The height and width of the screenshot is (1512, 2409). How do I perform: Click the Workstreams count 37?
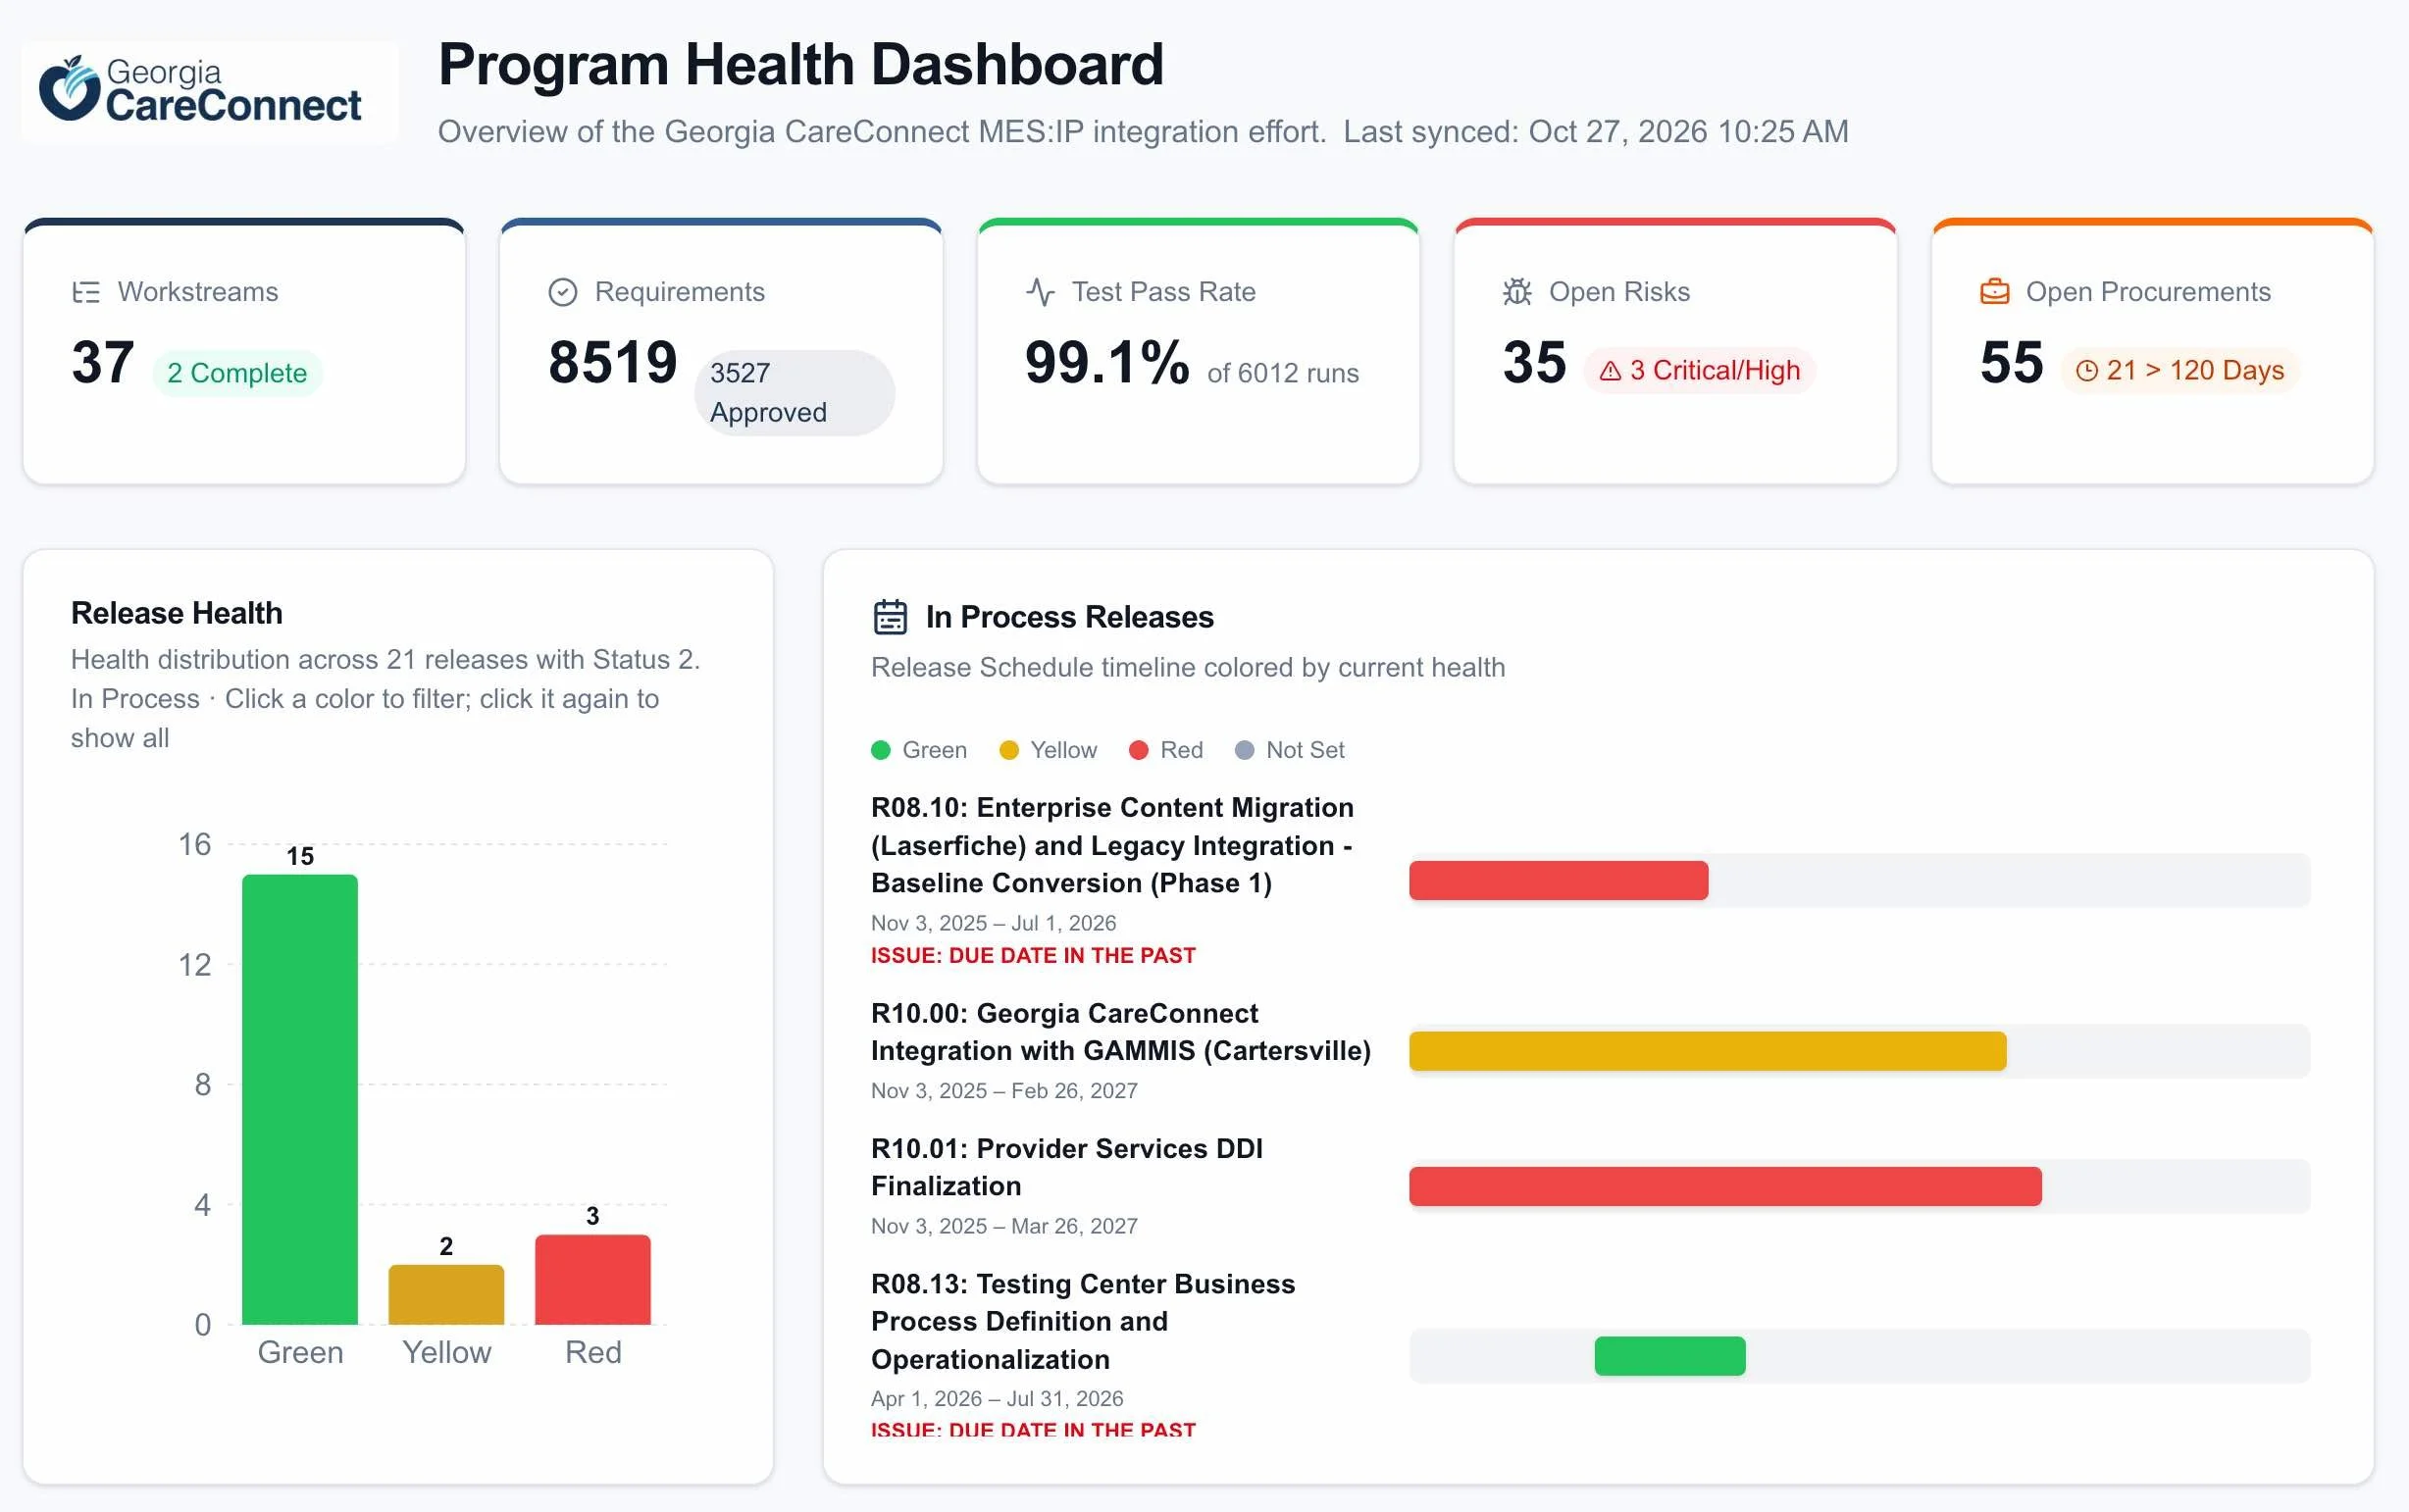[x=103, y=362]
